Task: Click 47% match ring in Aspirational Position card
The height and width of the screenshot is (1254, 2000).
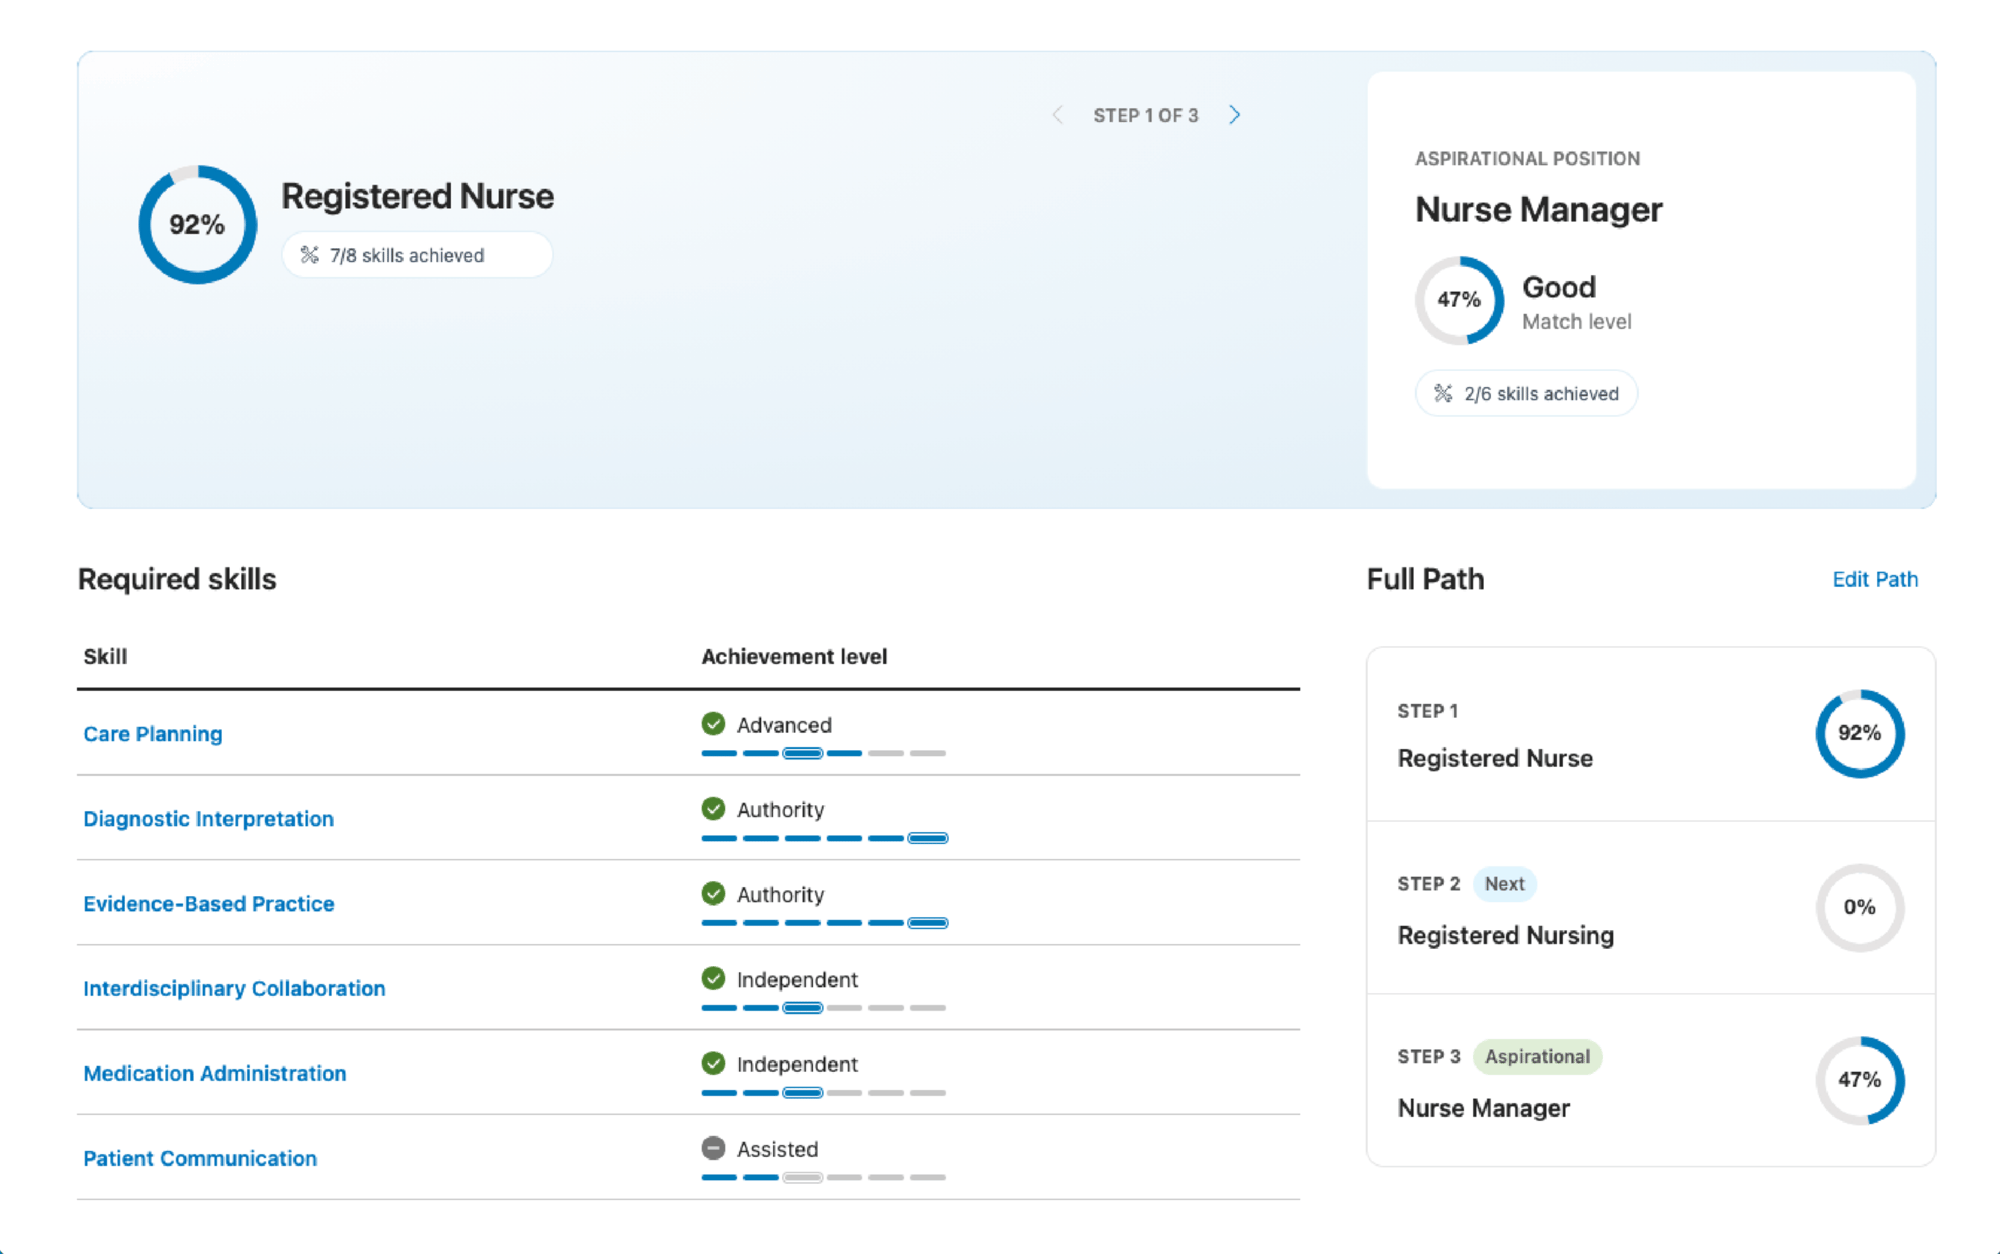Action: 1459,300
